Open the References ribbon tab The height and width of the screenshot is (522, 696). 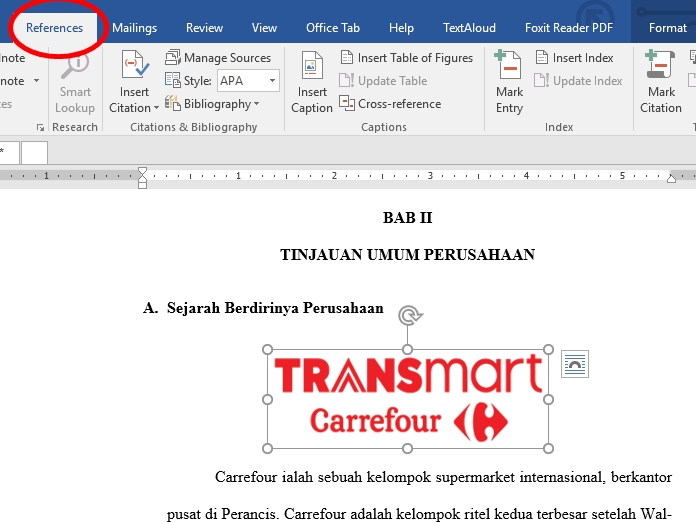tap(54, 28)
